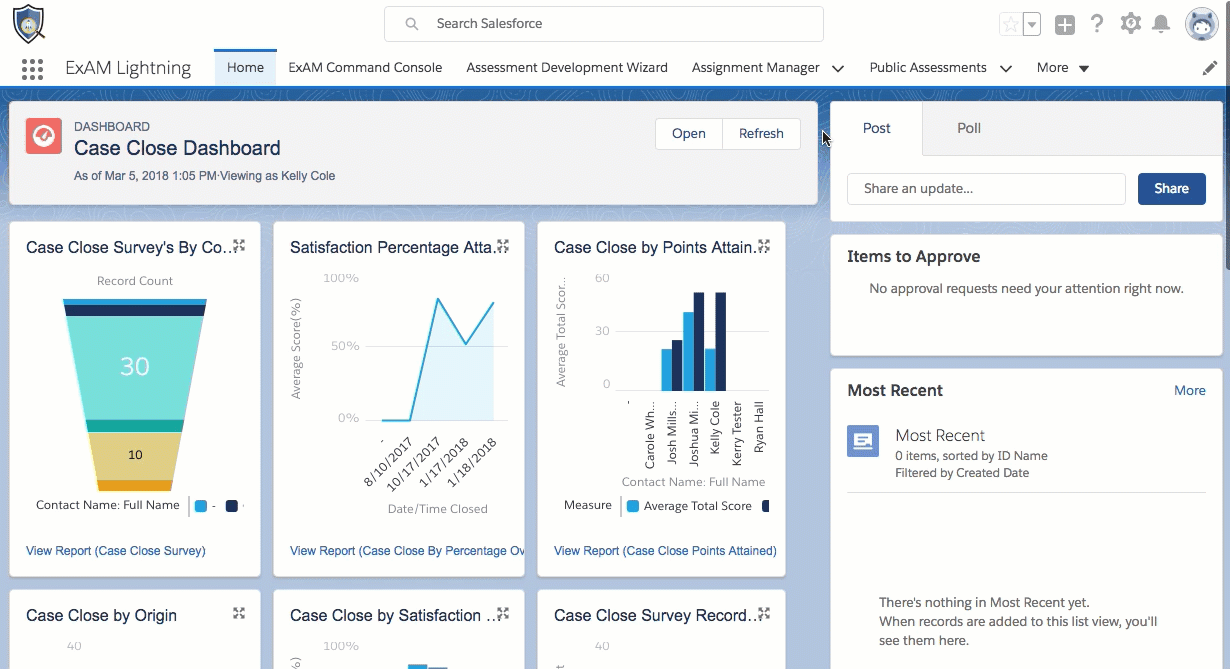Click the pencil icon to edit navigation
1230x669 pixels.
click(x=1209, y=68)
